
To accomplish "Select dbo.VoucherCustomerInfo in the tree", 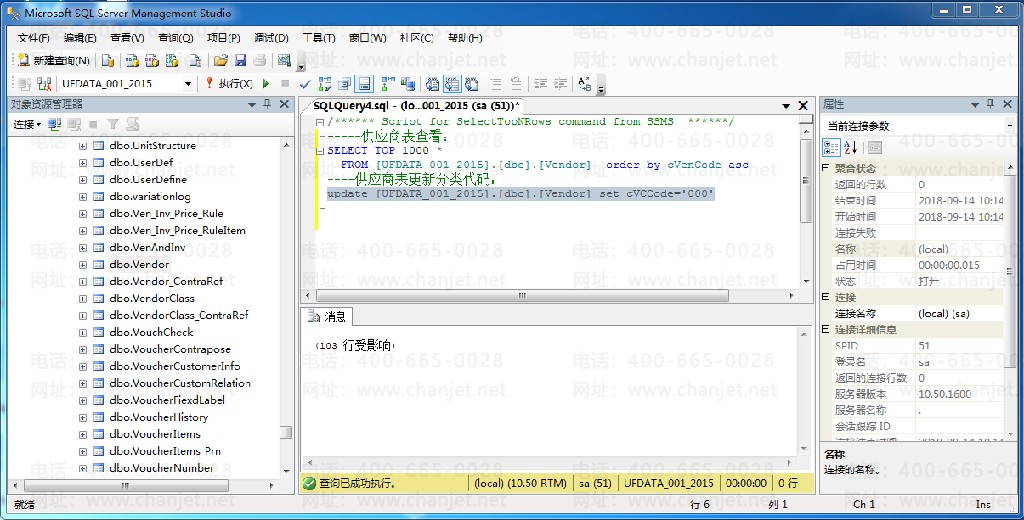I will coord(174,366).
